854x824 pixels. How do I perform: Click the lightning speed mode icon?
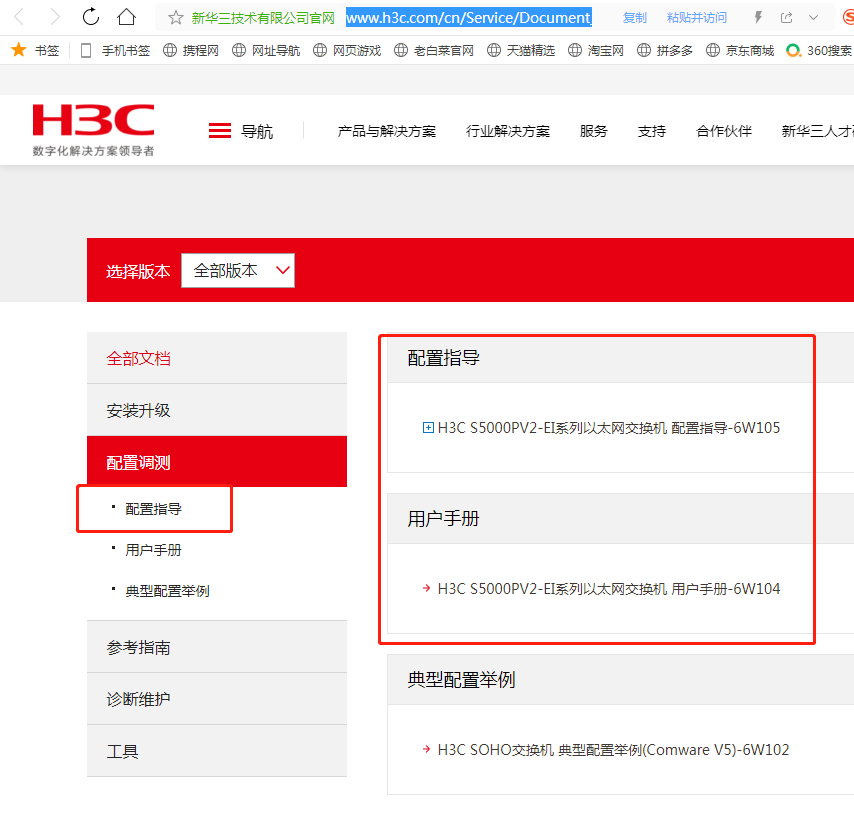pos(758,17)
